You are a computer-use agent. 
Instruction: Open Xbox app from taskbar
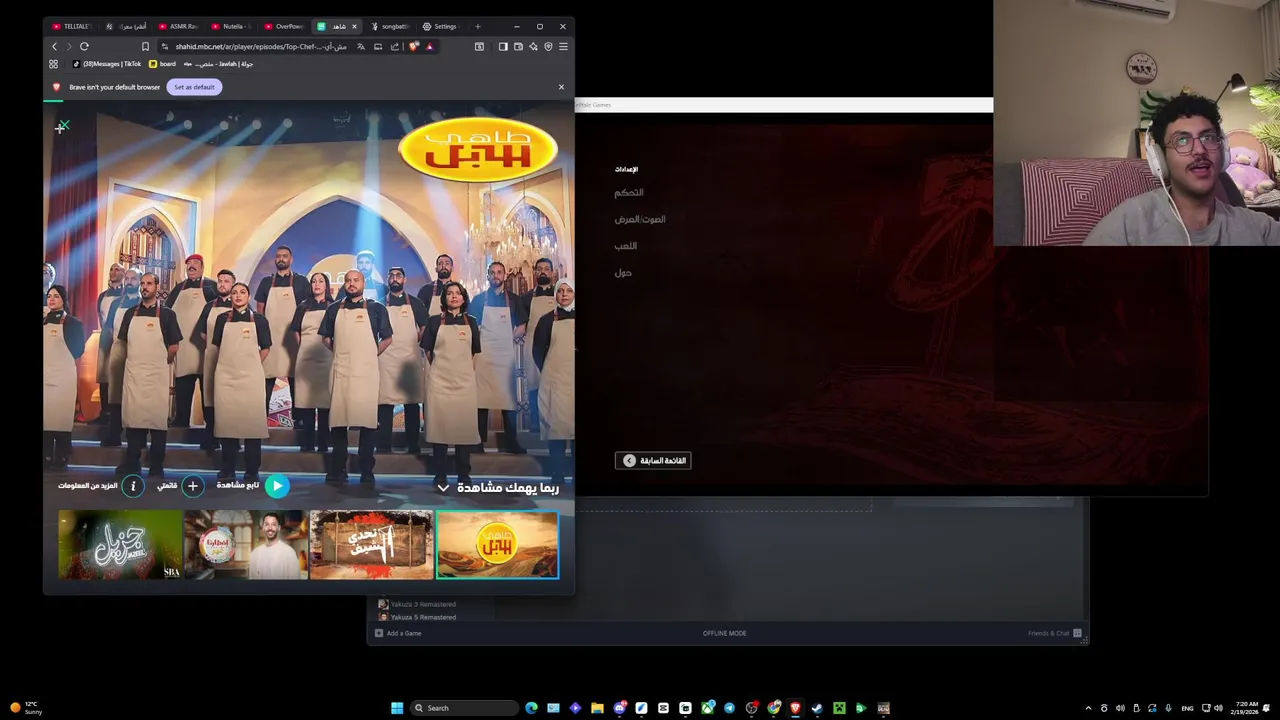tap(707, 708)
